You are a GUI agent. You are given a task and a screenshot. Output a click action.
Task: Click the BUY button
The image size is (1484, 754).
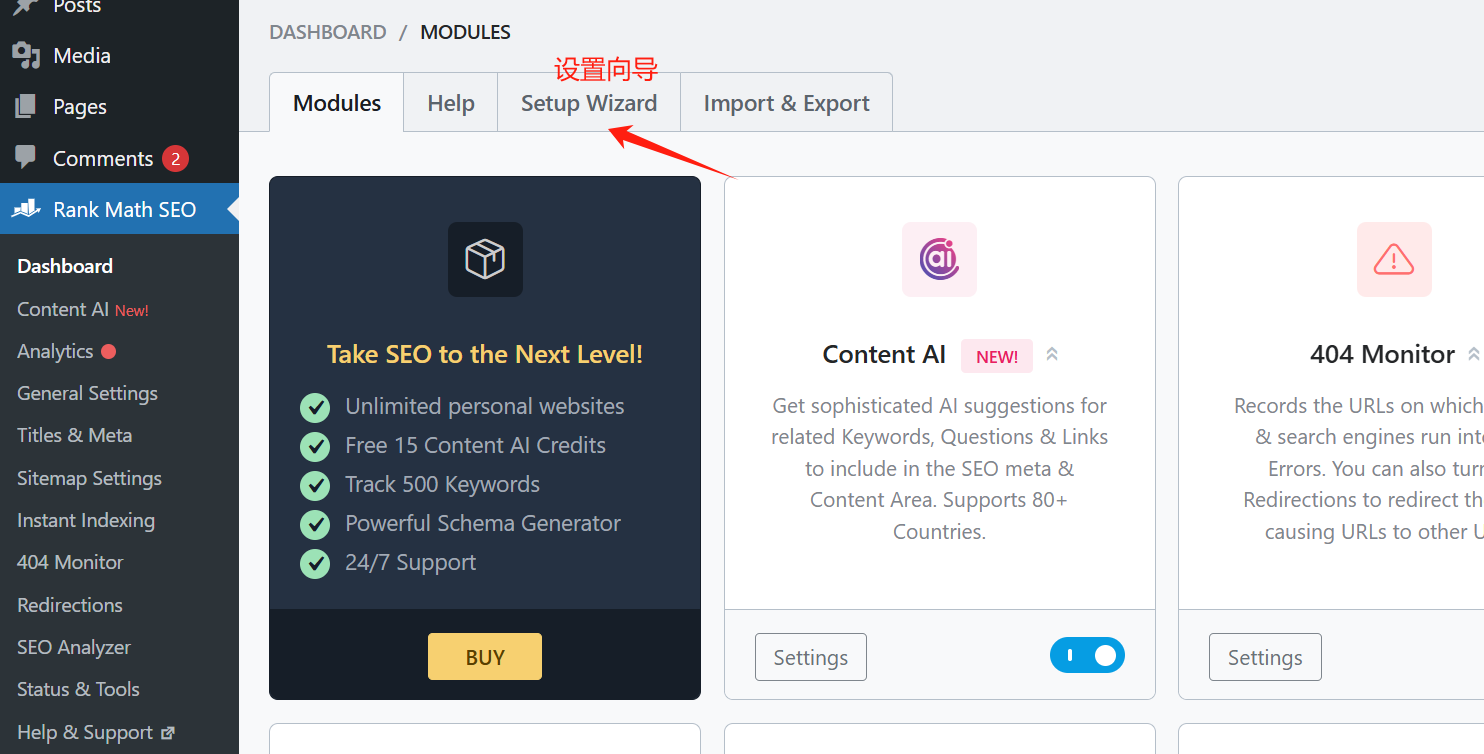pos(485,656)
